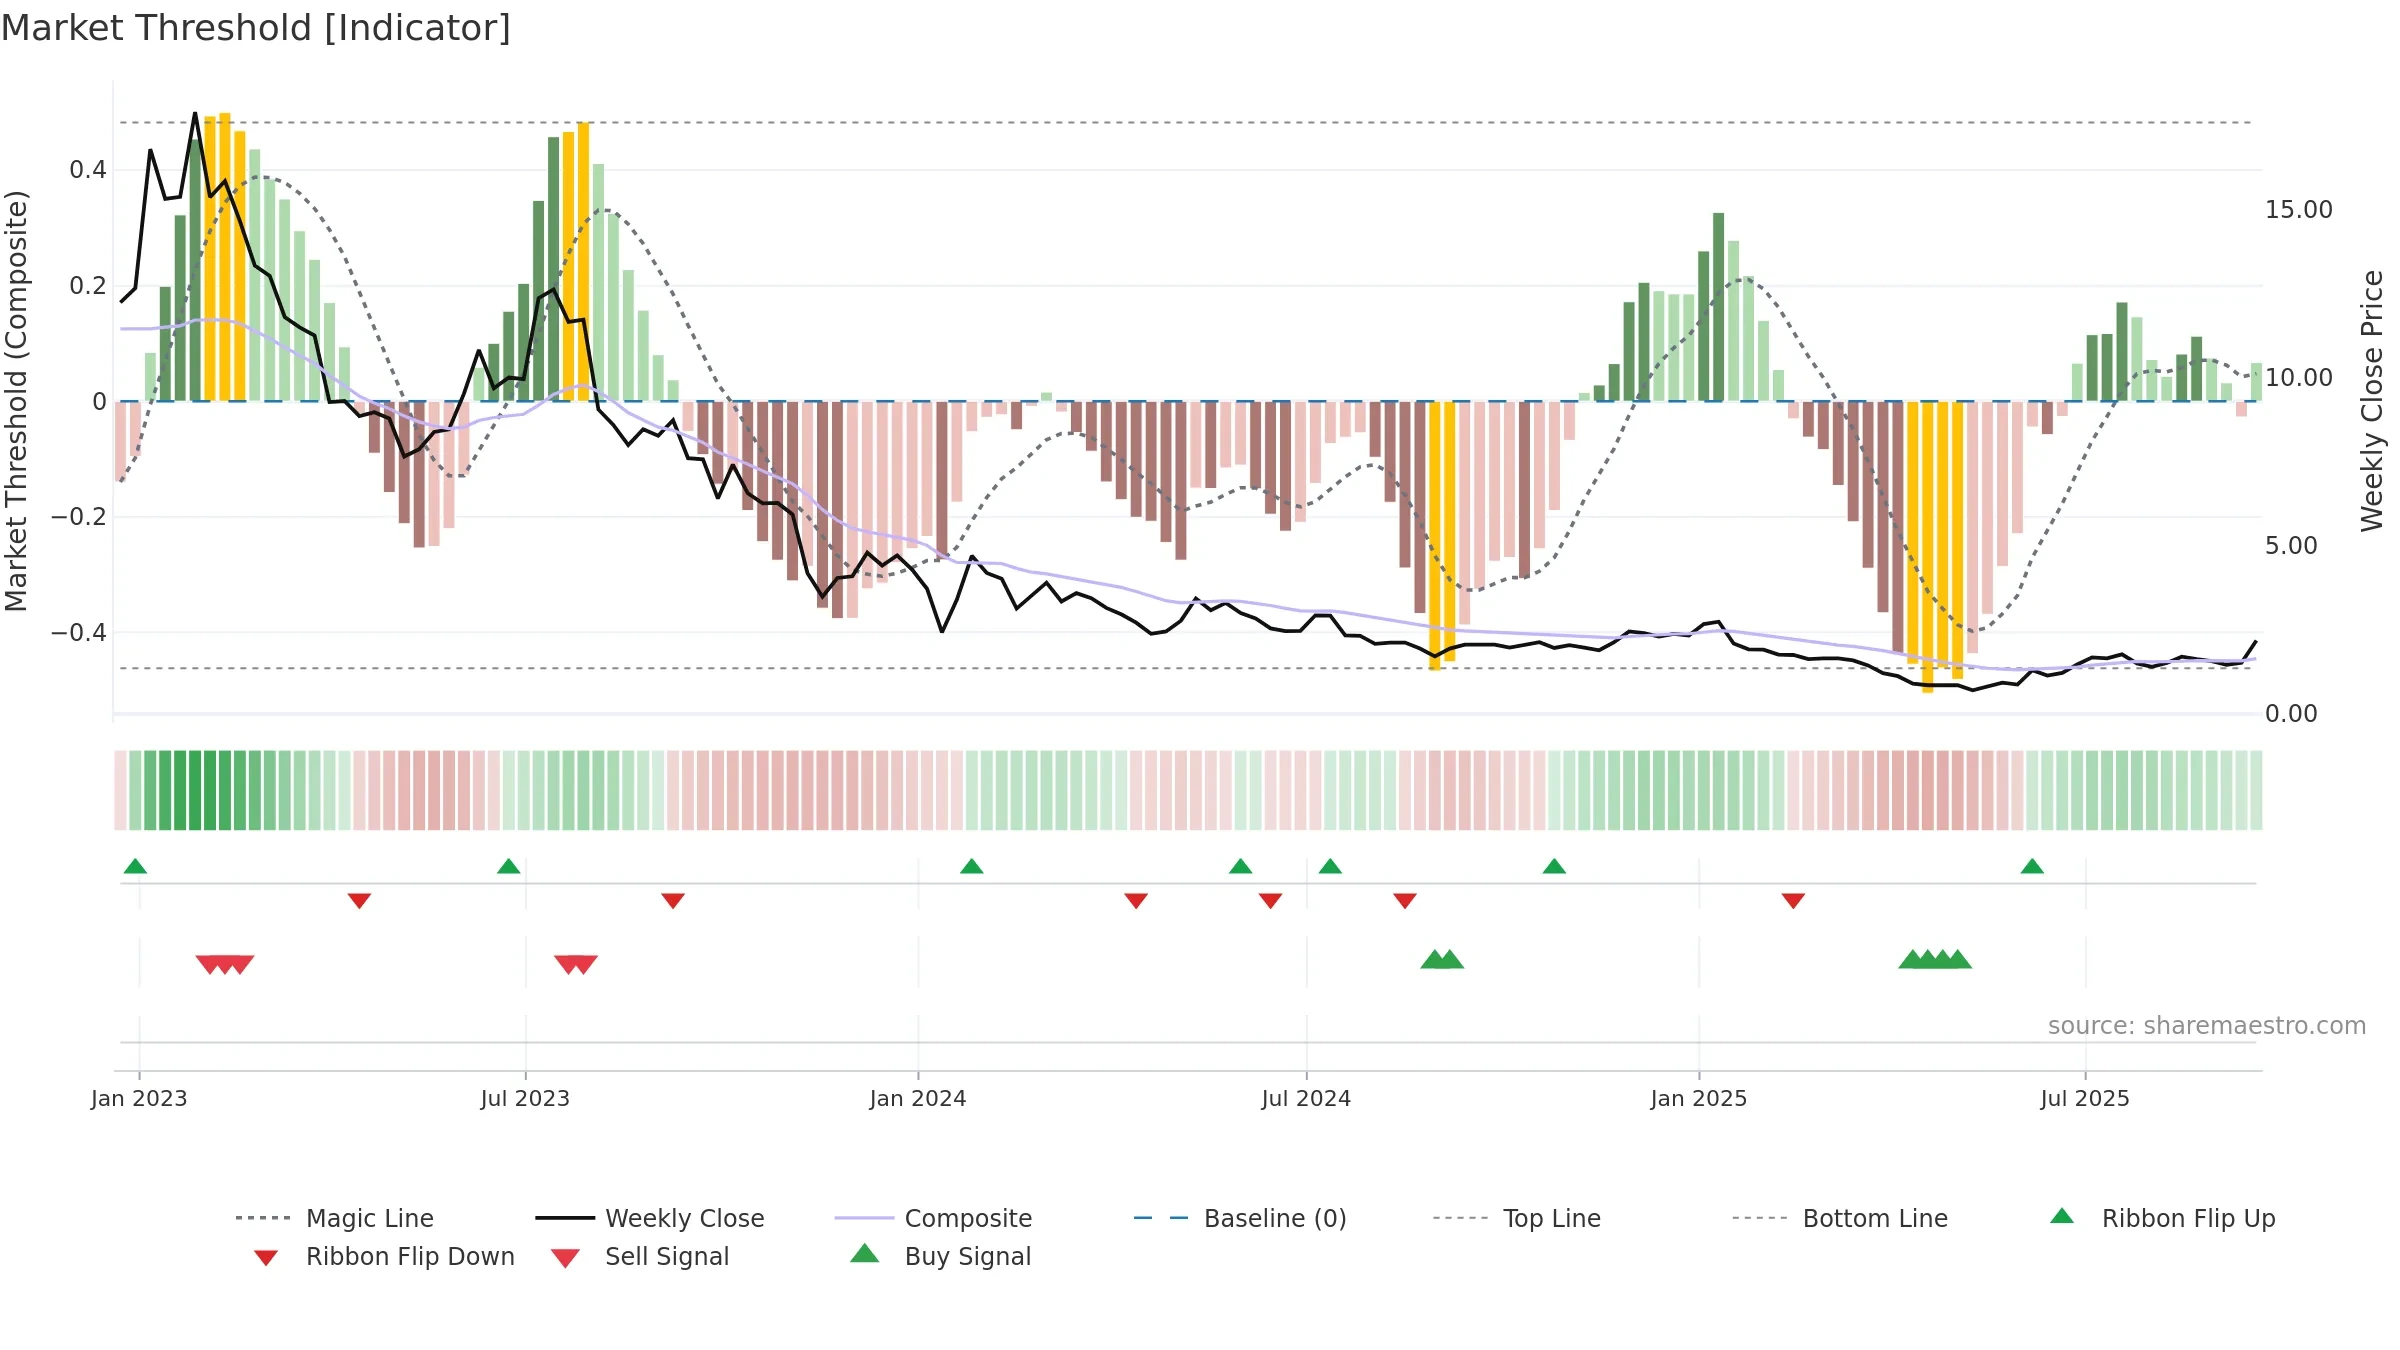
Task: Click the red flip-down triangle near Sep 2023
Action: tap(673, 901)
